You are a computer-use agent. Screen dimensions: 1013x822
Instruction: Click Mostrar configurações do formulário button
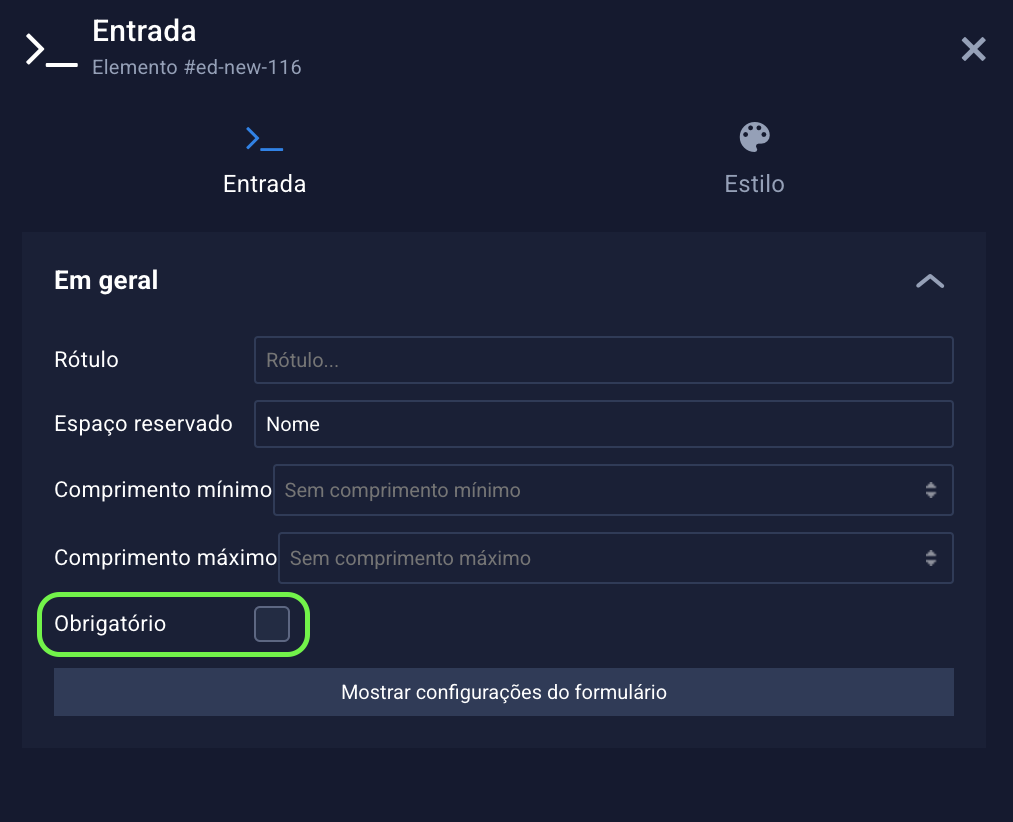504,692
